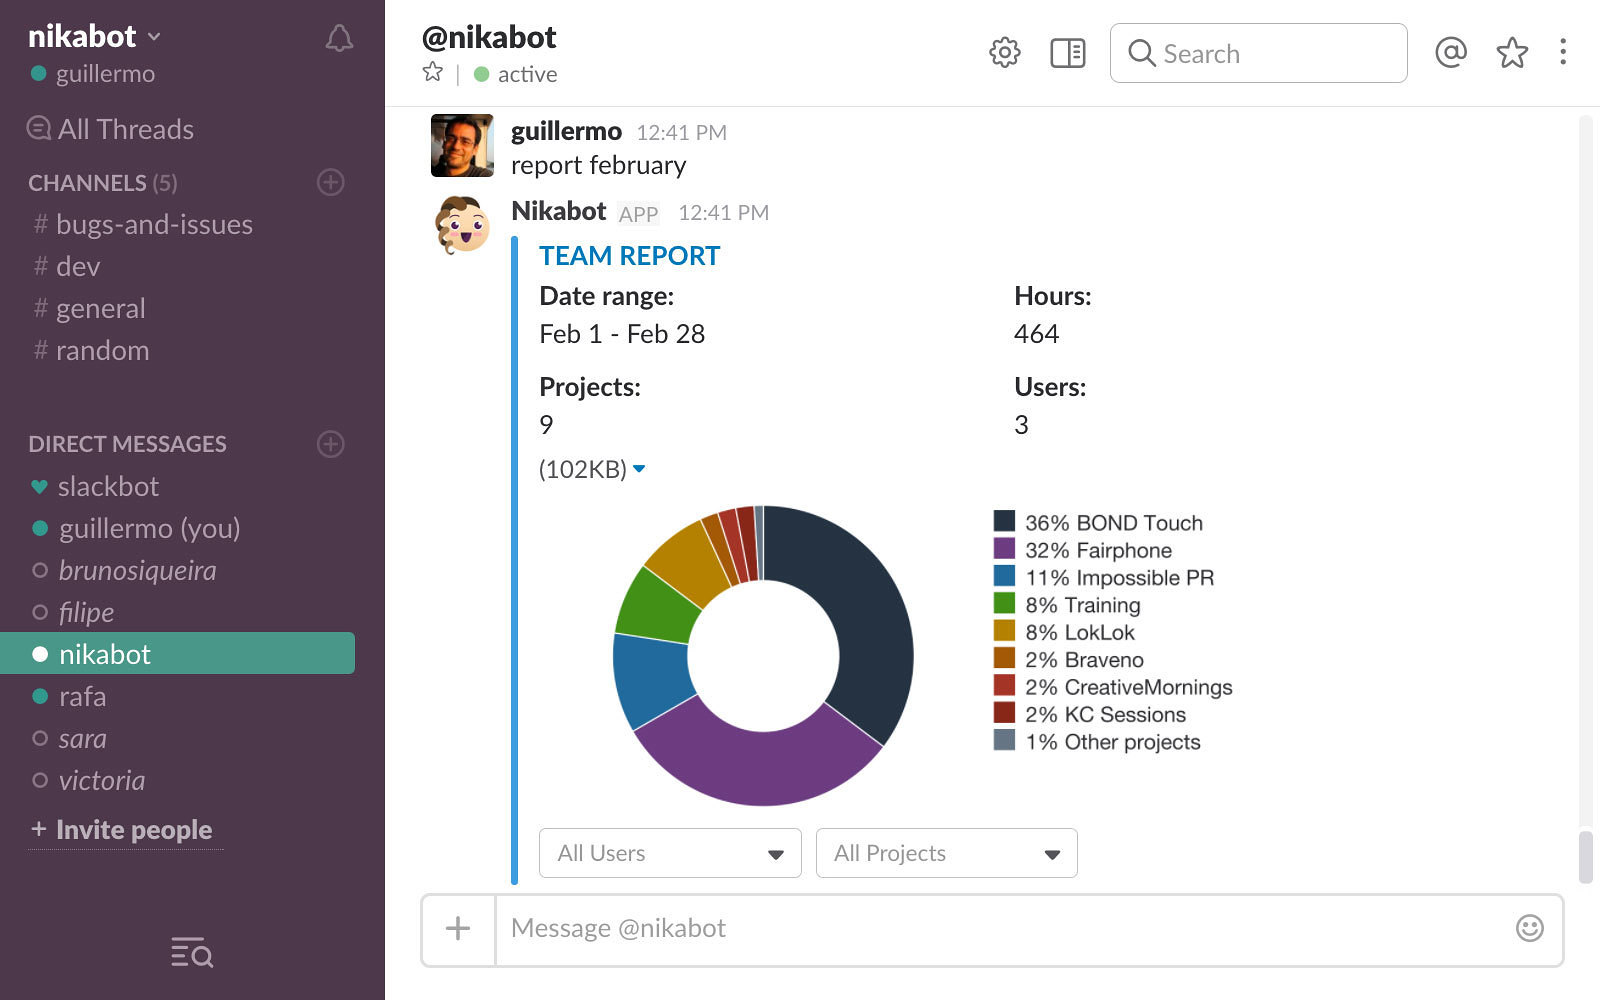Viewport: 1600px width, 1000px height.
Task: Open the nikabot workspace menu
Action: pyautogui.click(x=94, y=37)
